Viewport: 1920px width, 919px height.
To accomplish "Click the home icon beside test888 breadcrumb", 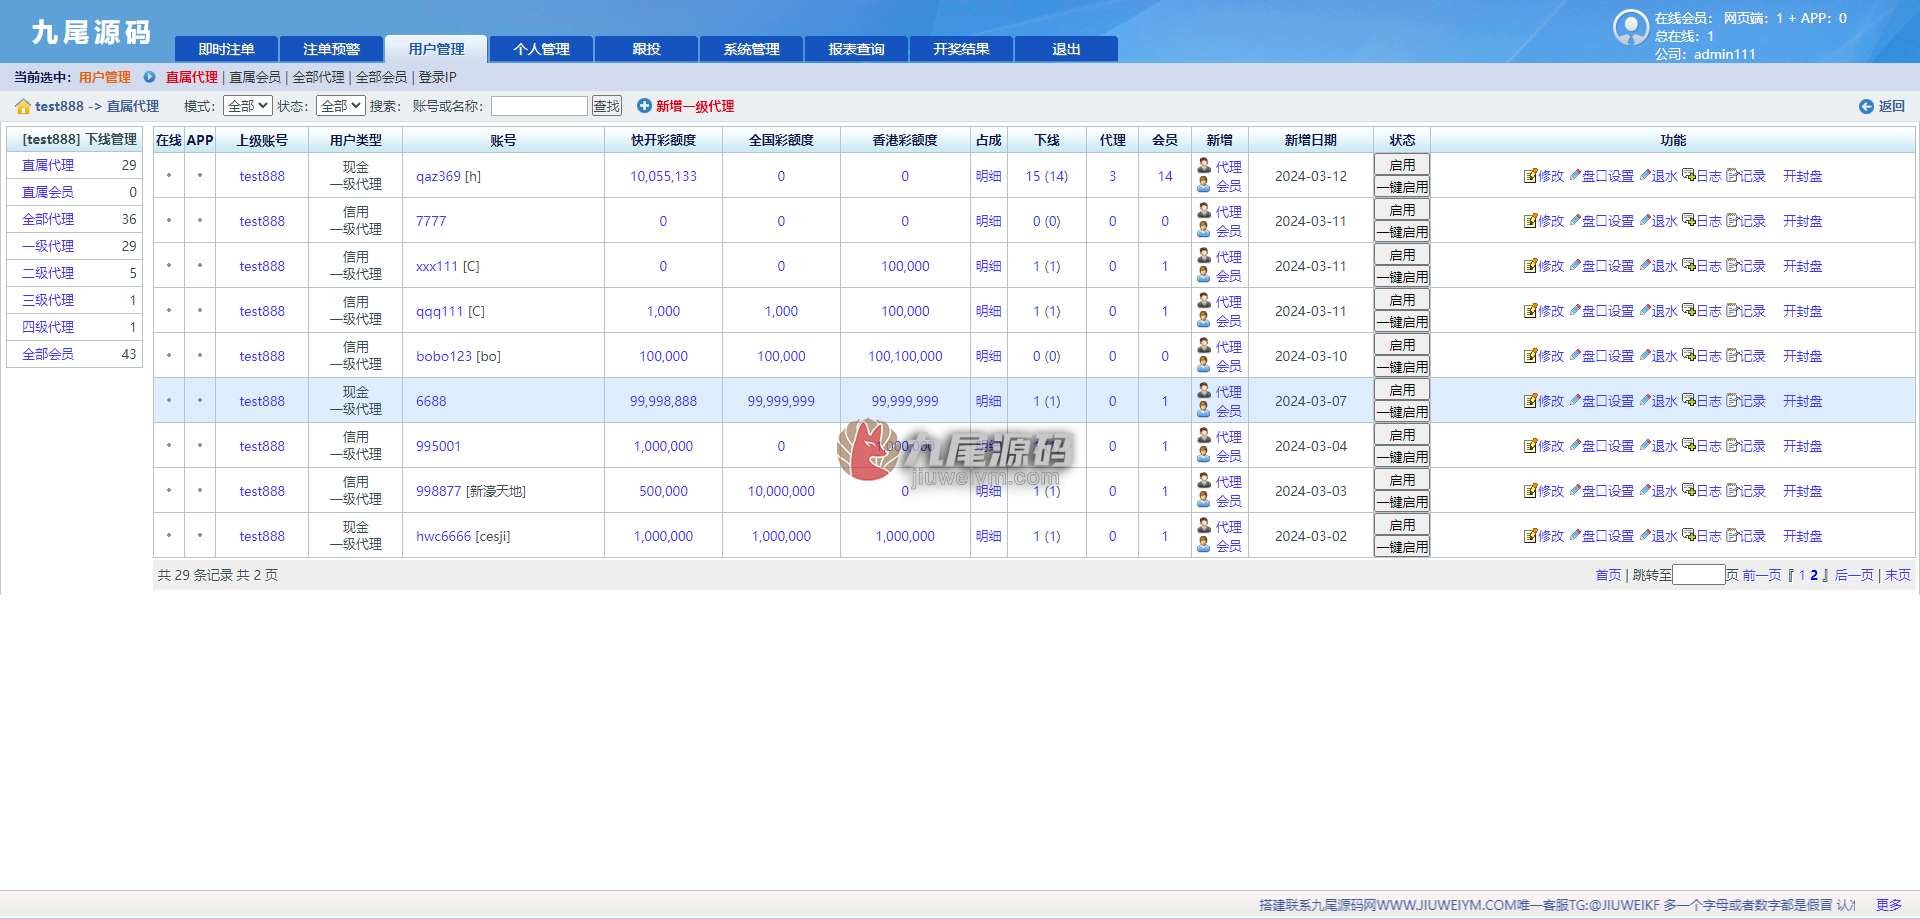I will tap(23, 106).
